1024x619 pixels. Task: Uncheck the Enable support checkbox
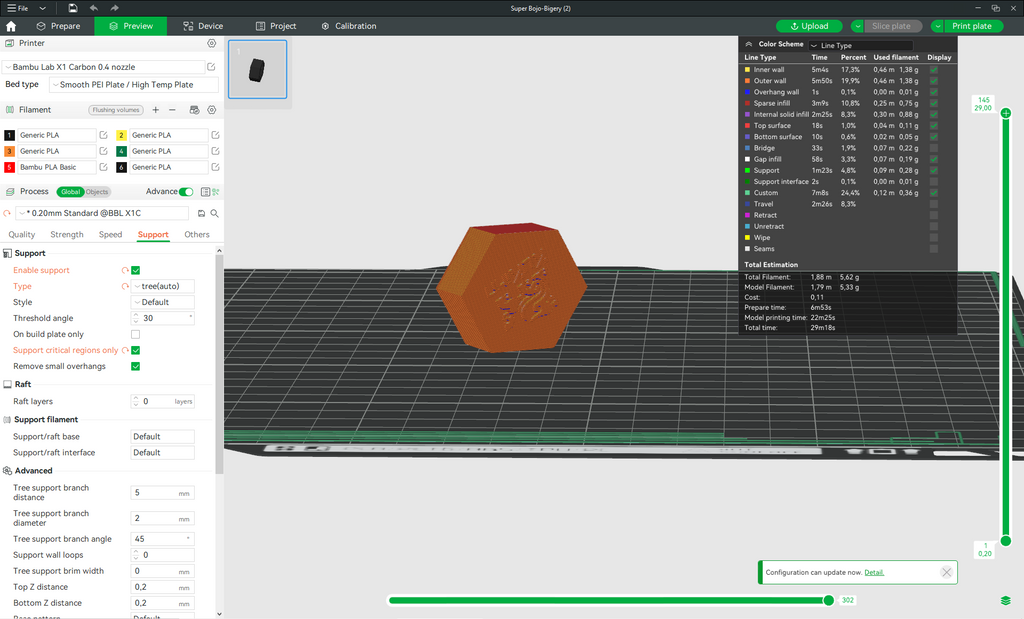coord(136,270)
